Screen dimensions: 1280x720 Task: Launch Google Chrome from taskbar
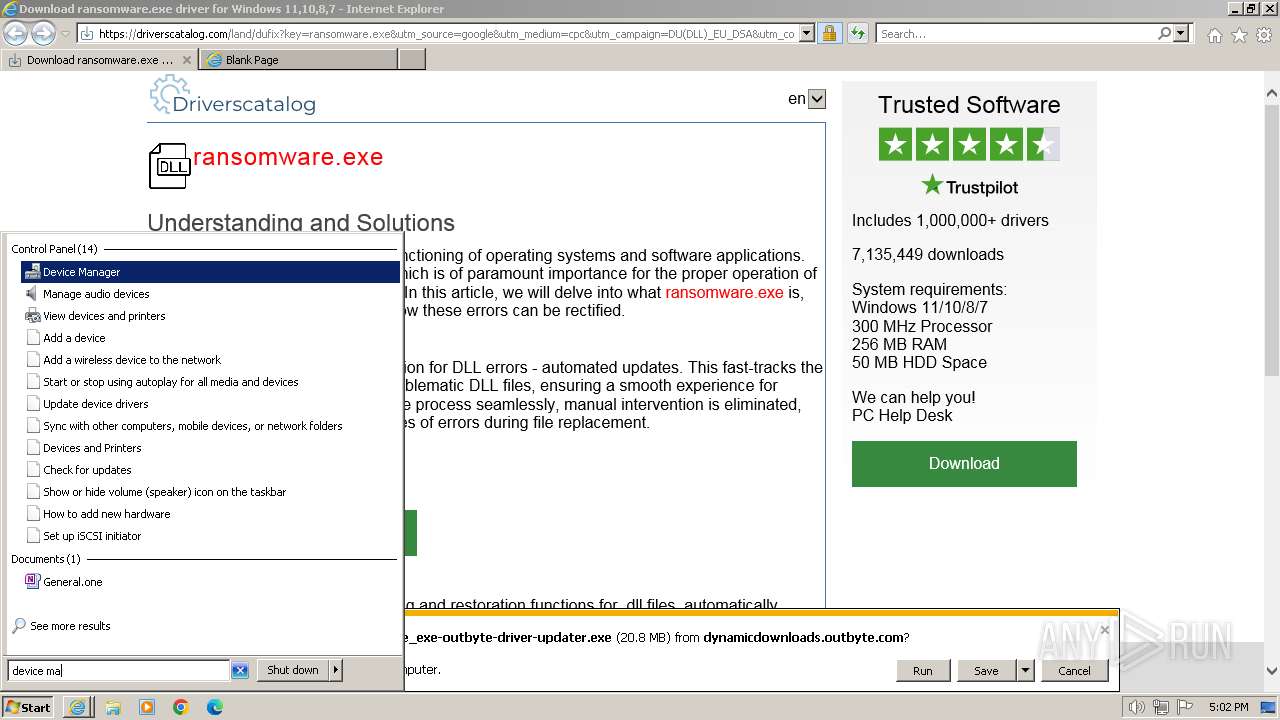pyautogui.click(x=181, y=707)
